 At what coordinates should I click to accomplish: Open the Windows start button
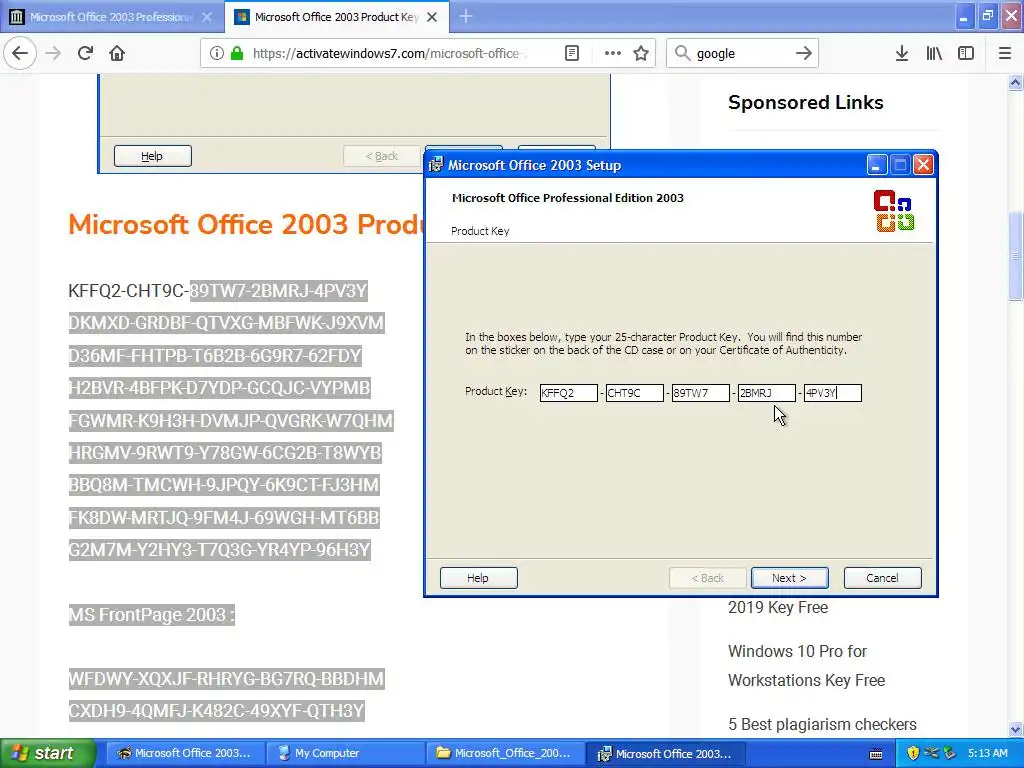[x=47, y=753]
